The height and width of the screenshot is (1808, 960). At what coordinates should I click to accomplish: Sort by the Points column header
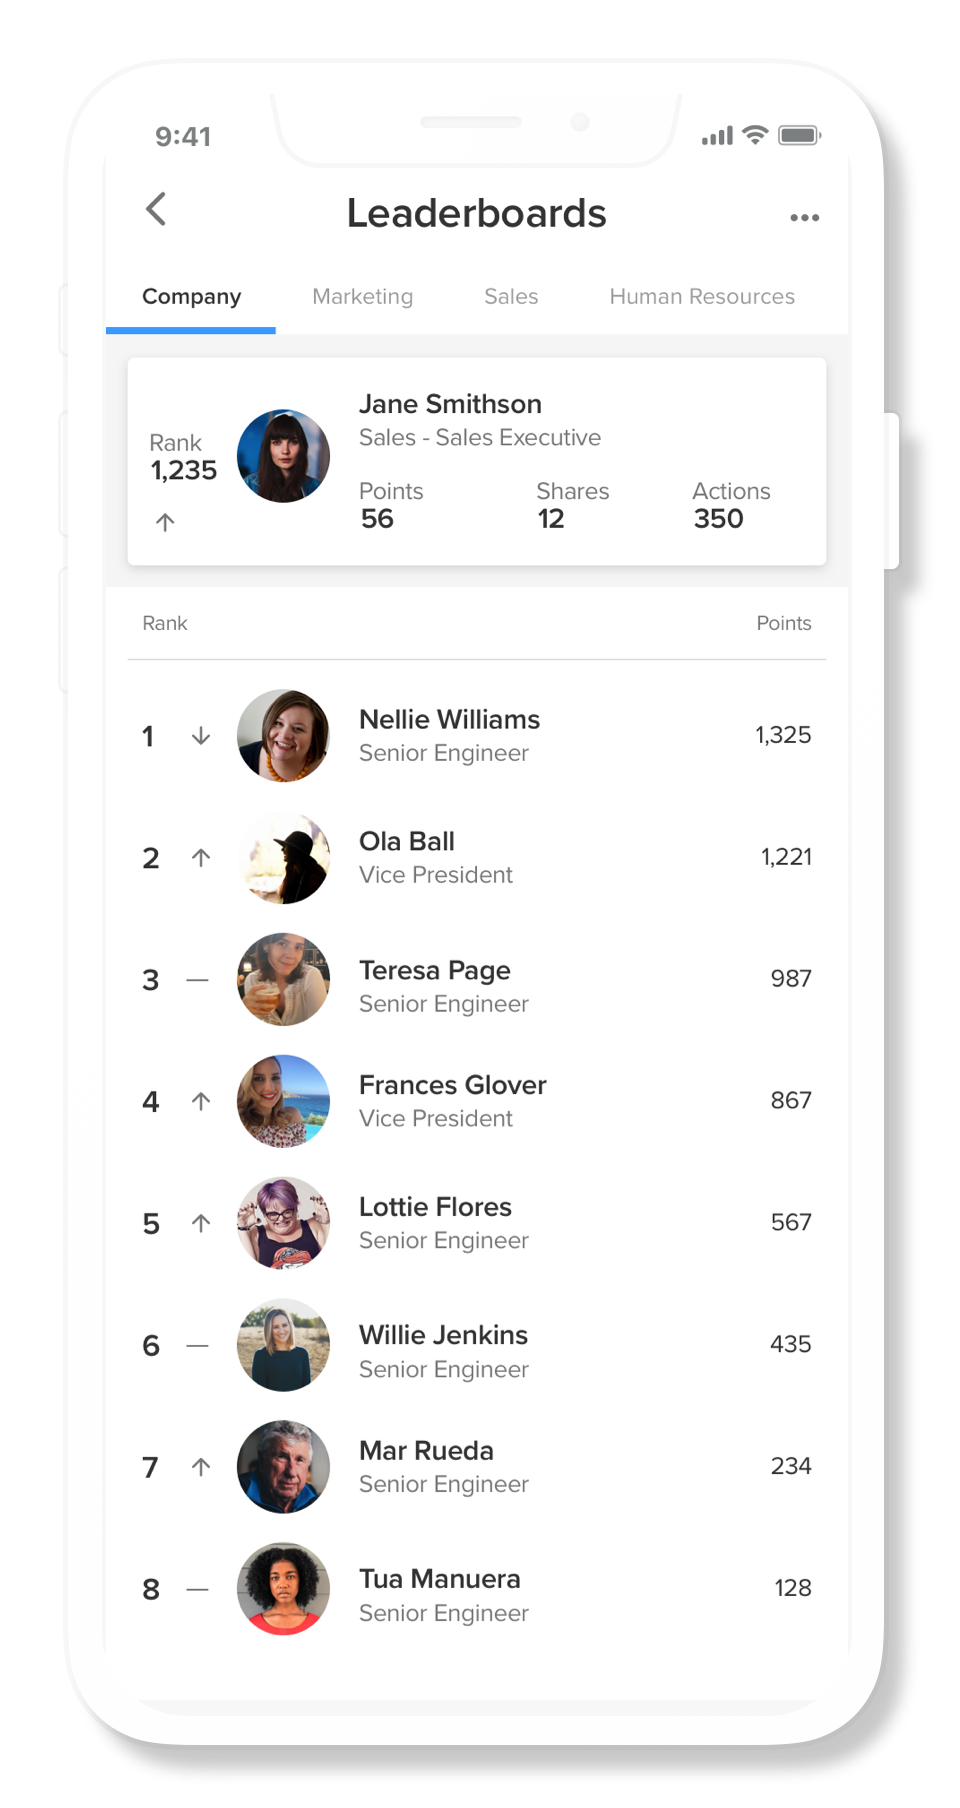click(784, 623)
